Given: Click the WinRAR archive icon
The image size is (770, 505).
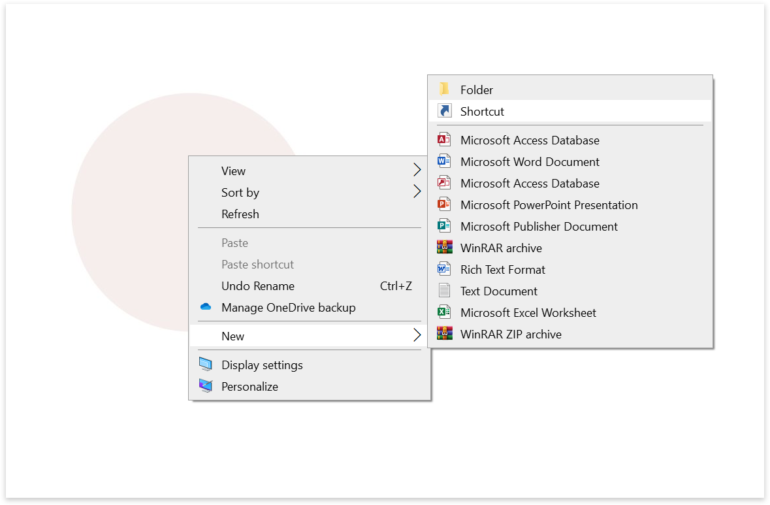Looking at the screenshot, I should pyautogui.click(x=444, y=248).
